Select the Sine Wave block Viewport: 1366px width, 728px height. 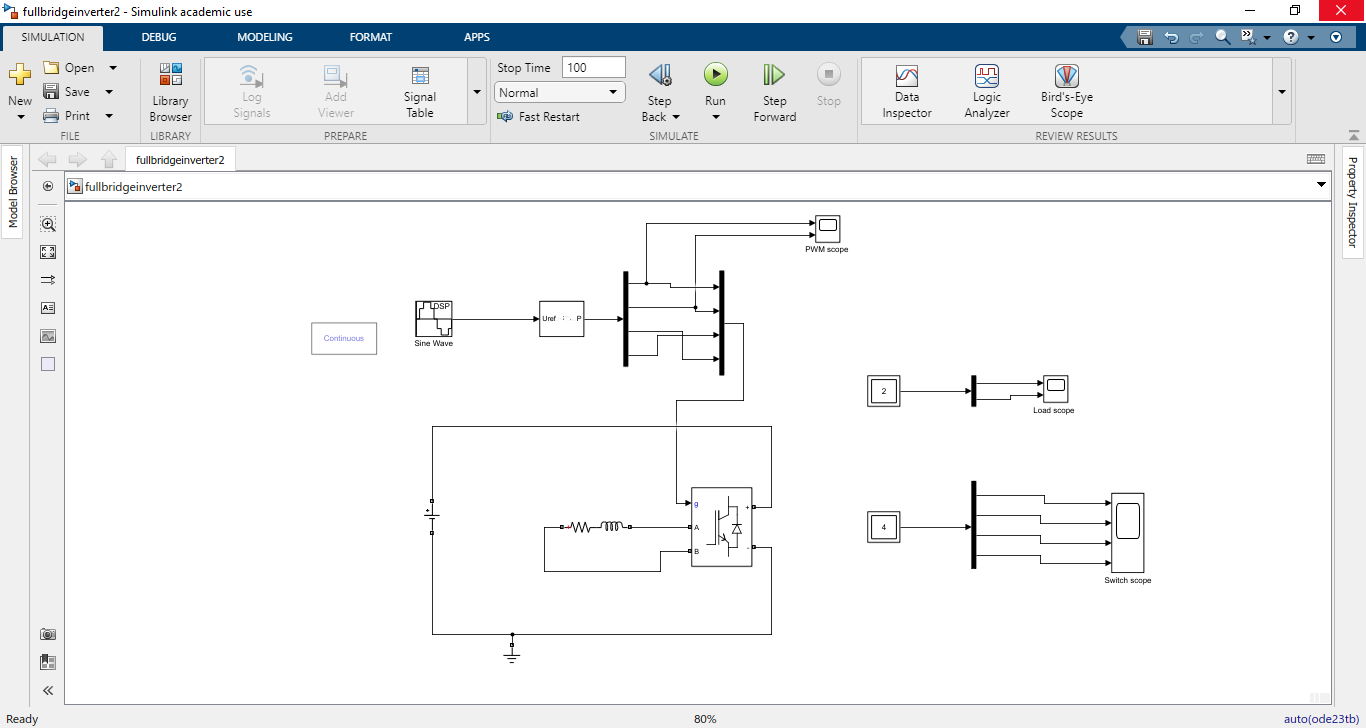434,319
